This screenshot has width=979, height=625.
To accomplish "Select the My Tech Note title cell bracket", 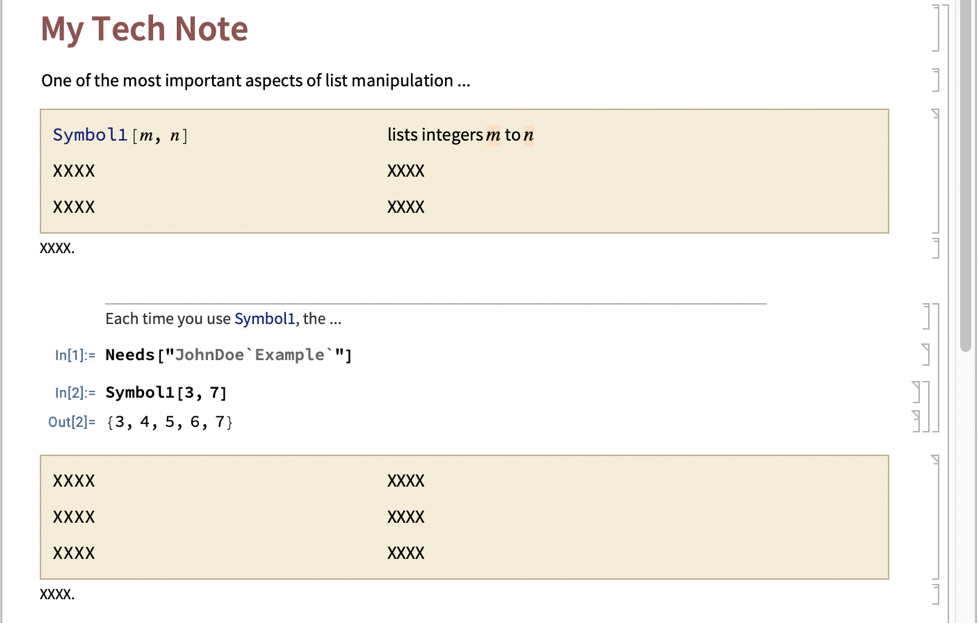I will pyautogui.click(x=935, y=27).
